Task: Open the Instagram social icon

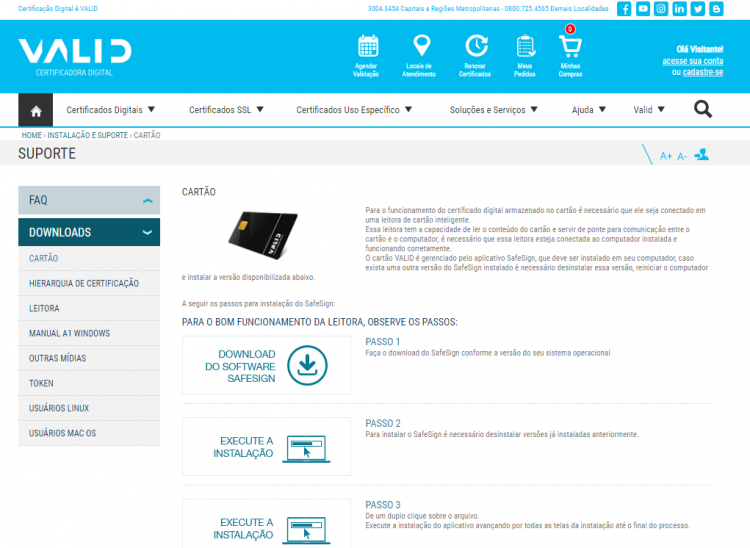Action: click(x=661, y=9)
